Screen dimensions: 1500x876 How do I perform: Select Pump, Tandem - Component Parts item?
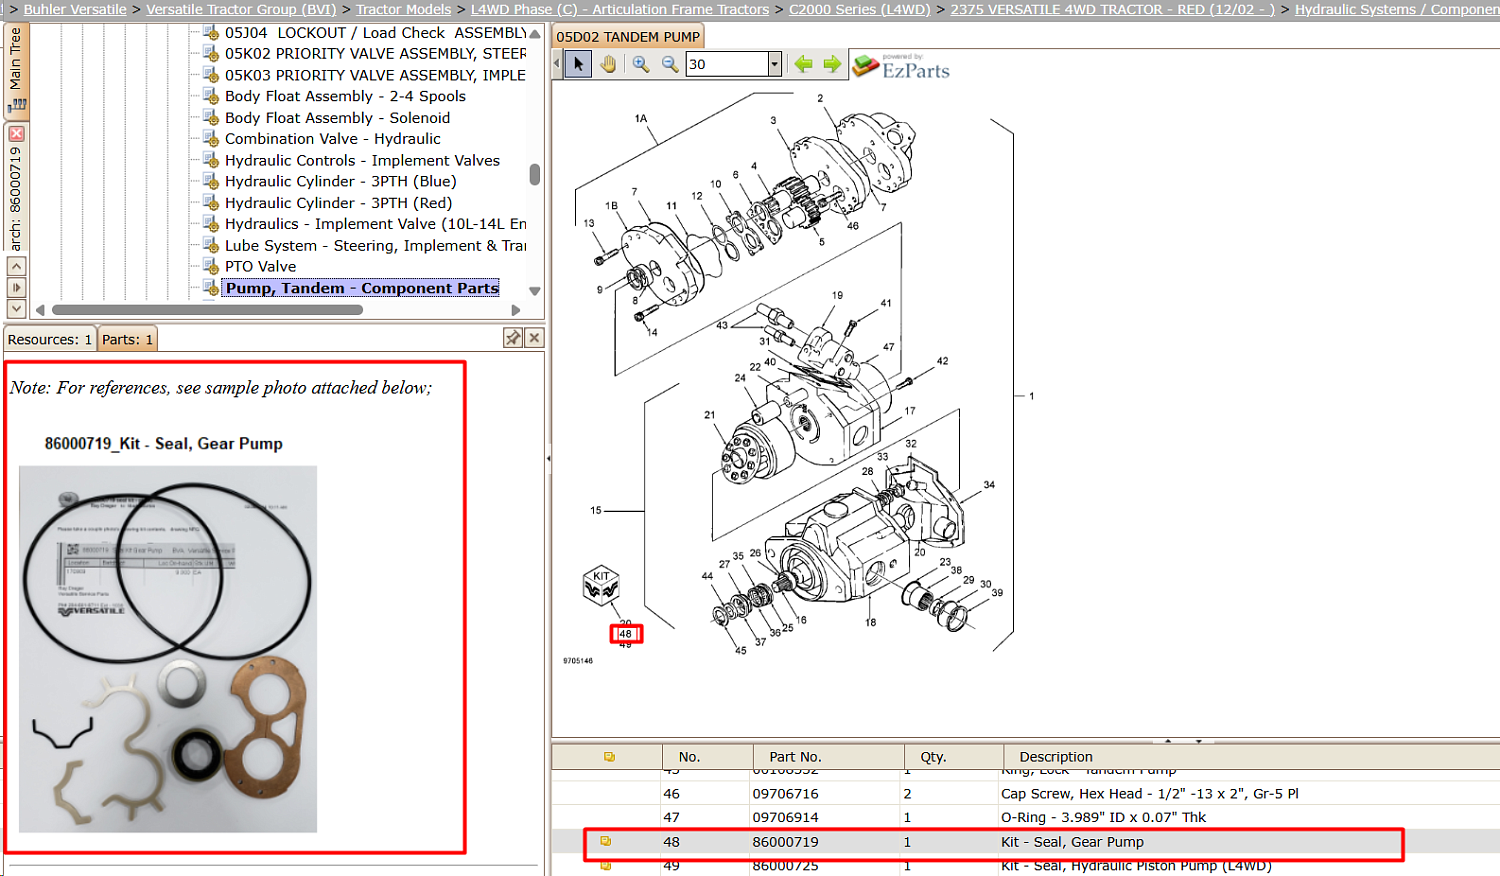pyautogui.click(x=361, y=288)
